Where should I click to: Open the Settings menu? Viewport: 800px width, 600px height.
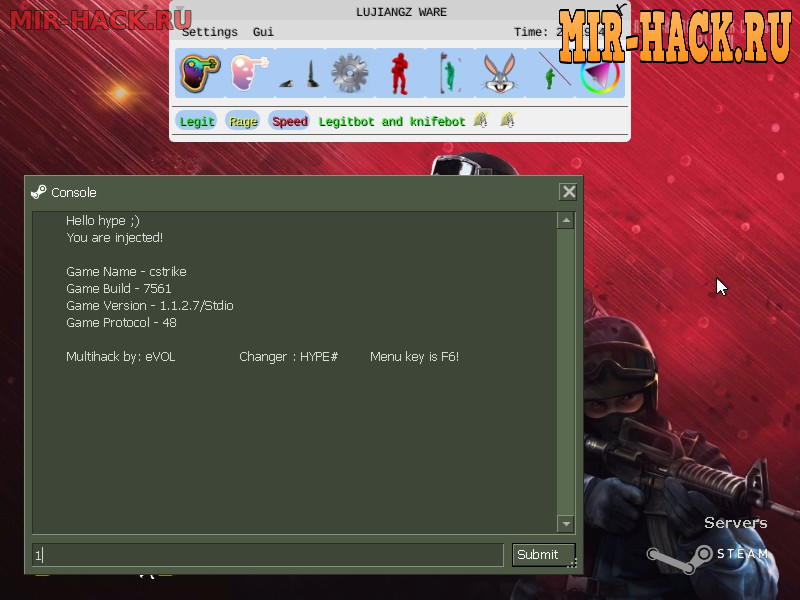click(x=210, y=32)
